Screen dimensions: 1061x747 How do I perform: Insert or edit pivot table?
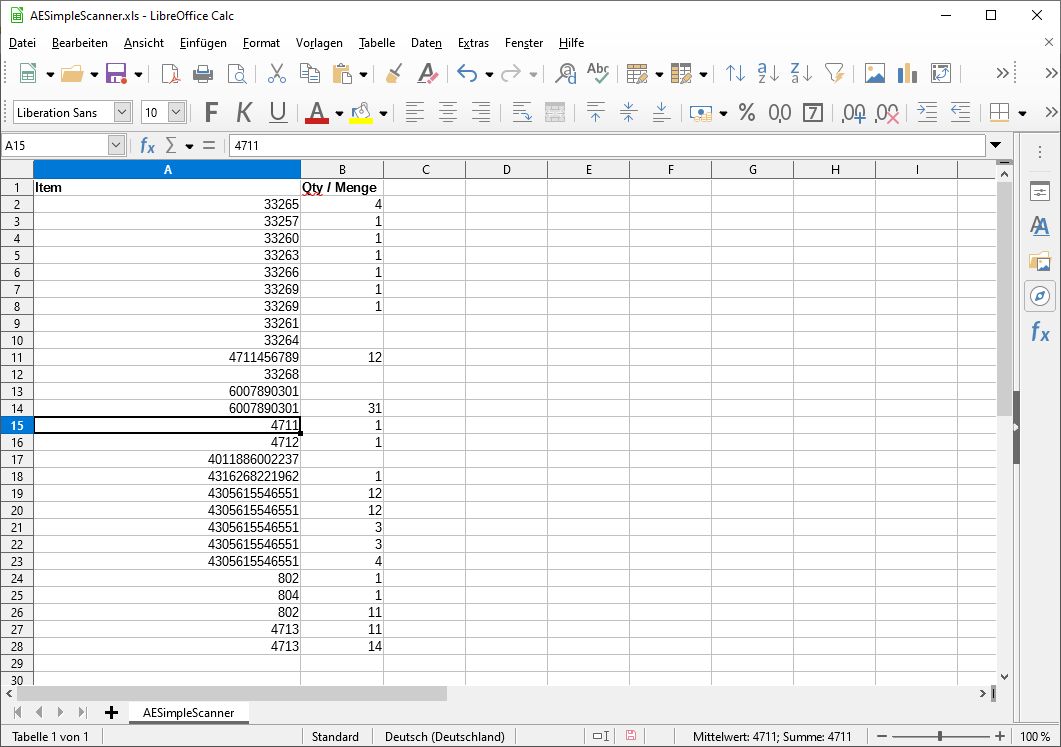pyautogui.click(x=941, y=73)
